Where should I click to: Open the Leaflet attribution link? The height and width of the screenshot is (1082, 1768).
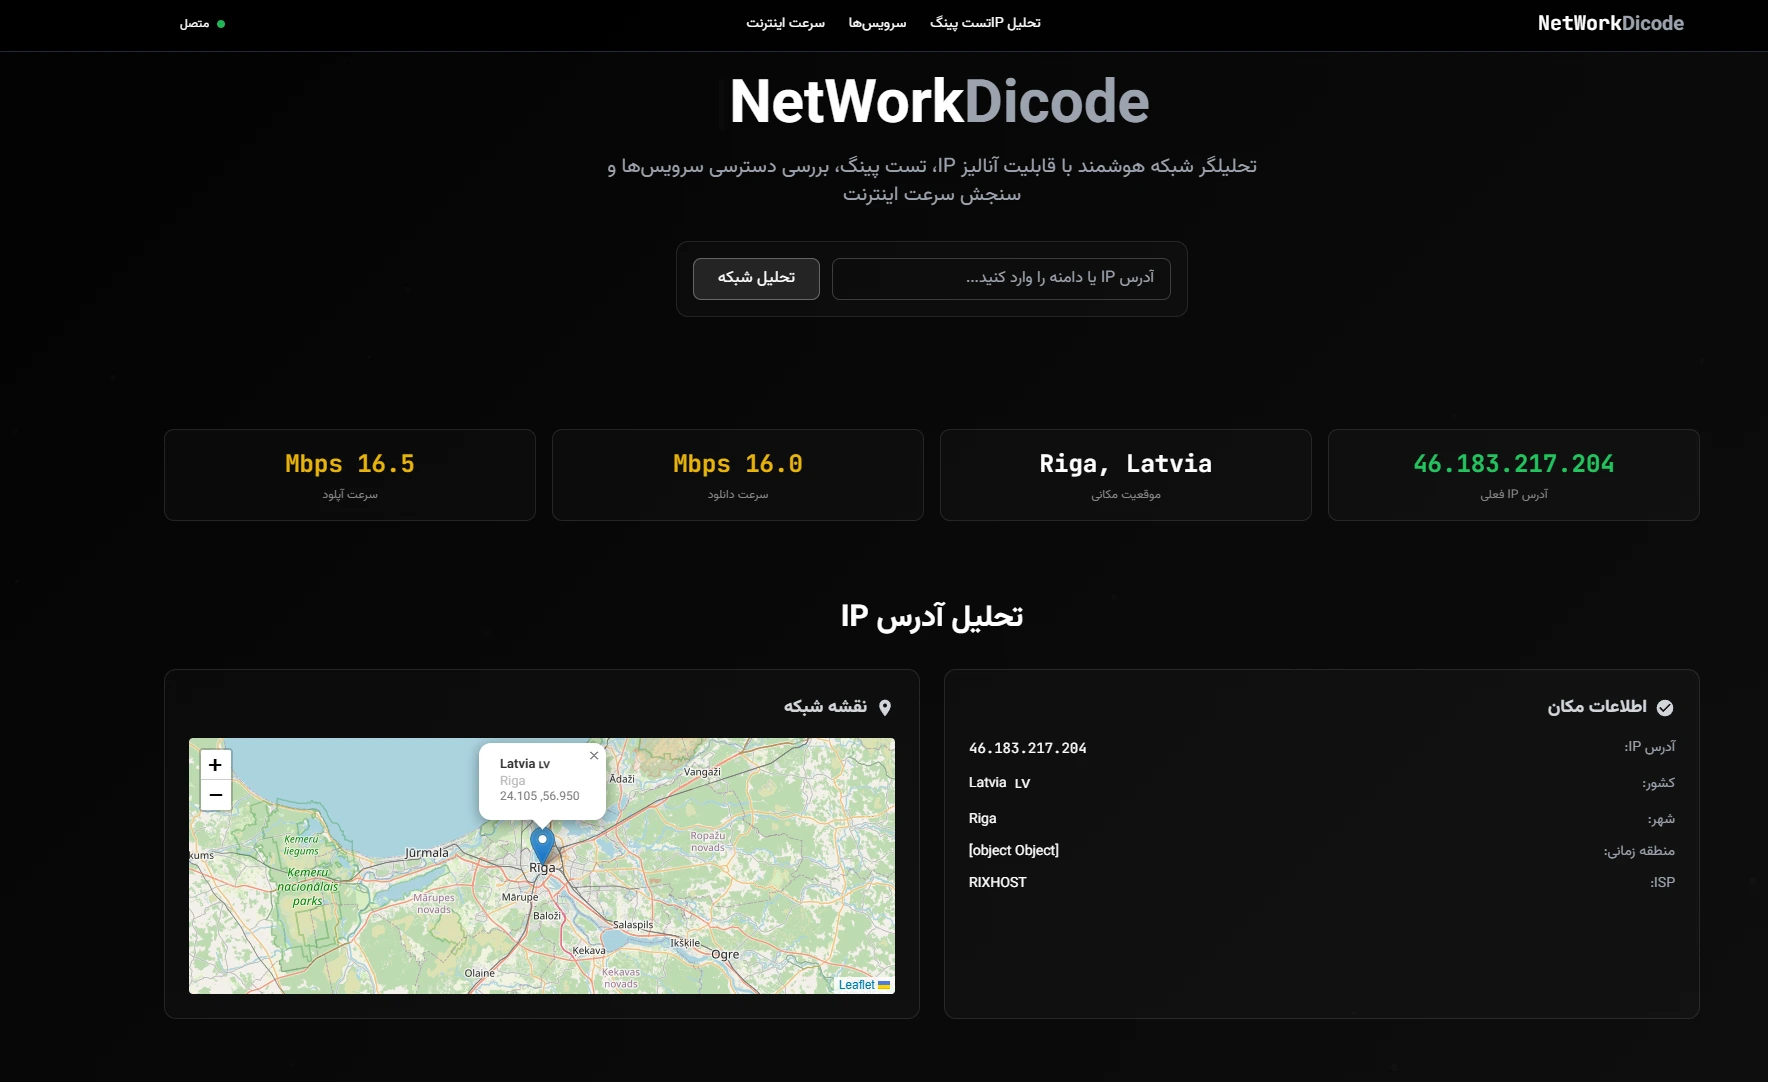857,984
